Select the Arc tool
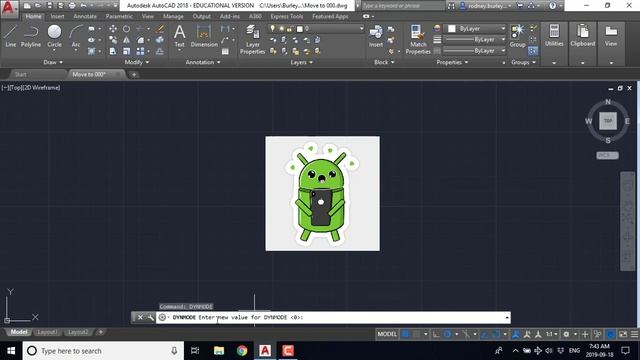The width and height of the screenshot is (640, 360). (76, 36)
